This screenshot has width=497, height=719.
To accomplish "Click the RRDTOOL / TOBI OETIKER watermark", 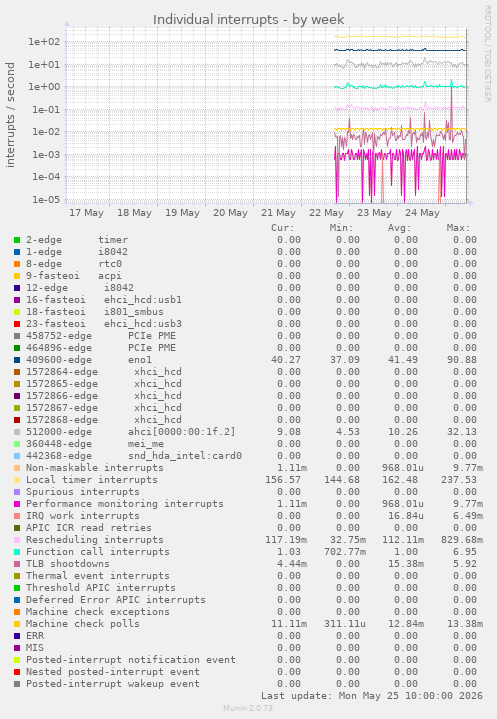I will pyautogui.click(x=487, y=54).
